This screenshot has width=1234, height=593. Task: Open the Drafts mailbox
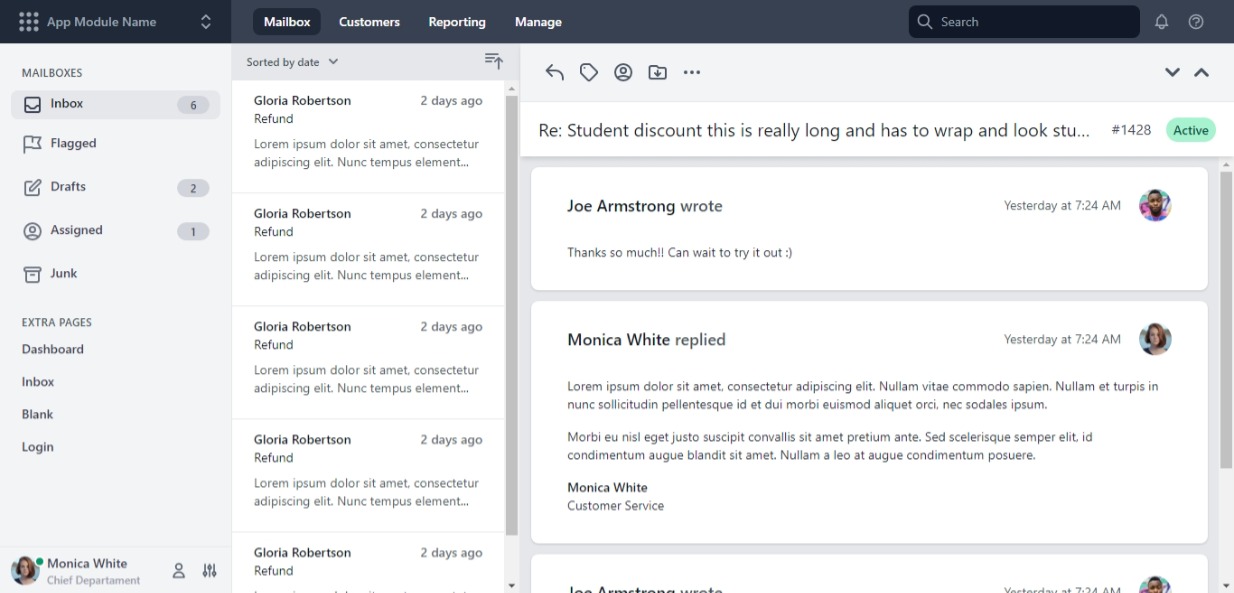(115, 187)
